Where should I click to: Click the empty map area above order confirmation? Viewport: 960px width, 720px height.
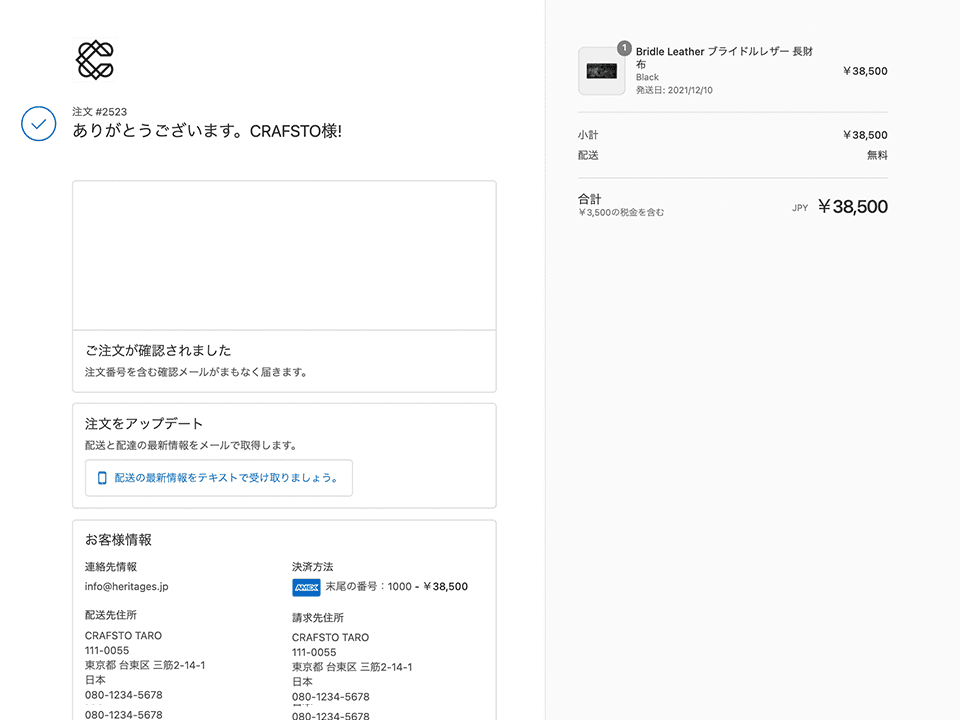point(284,255)
